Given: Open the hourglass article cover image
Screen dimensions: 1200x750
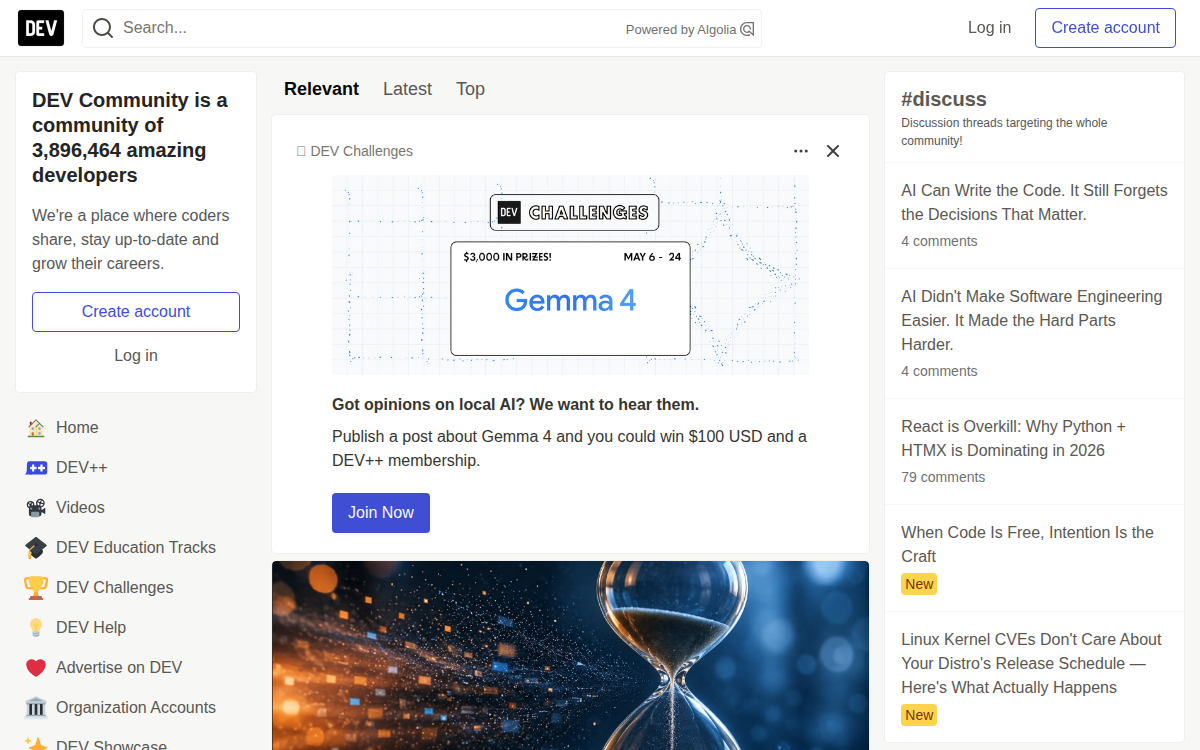Looking at the screenshot, I should click(570, 655).
